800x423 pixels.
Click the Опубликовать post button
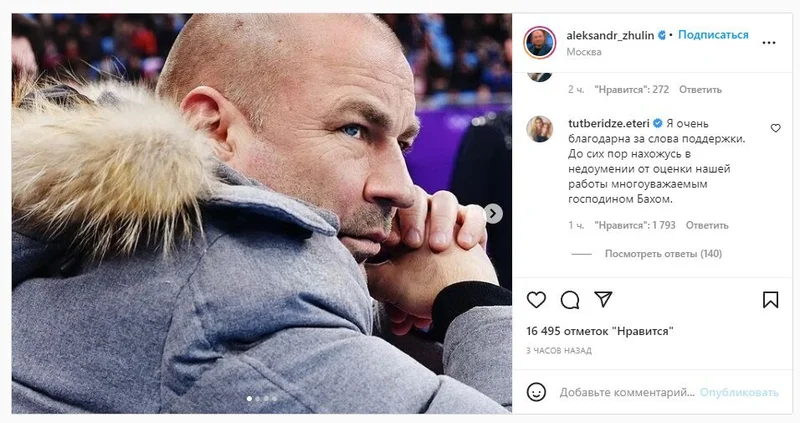(x=739, y=392)
